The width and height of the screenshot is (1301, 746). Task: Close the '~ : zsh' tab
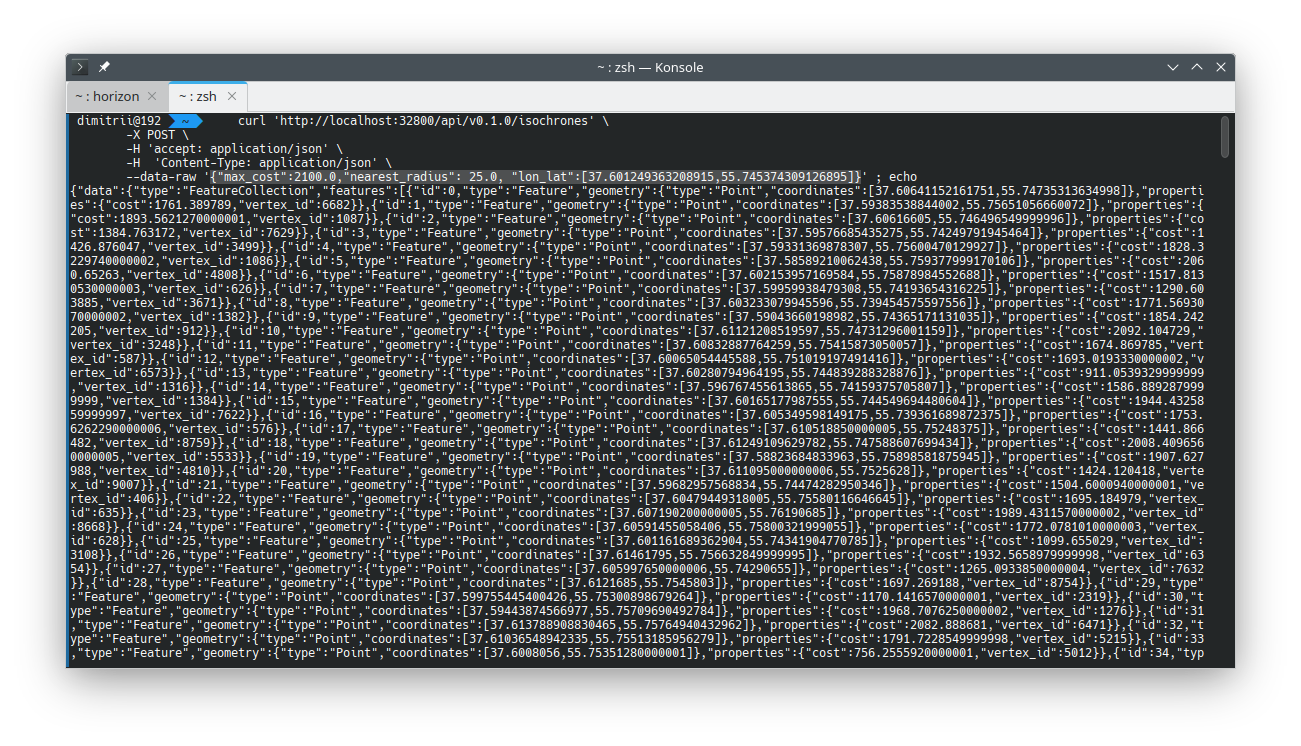(x=231, y=97)
